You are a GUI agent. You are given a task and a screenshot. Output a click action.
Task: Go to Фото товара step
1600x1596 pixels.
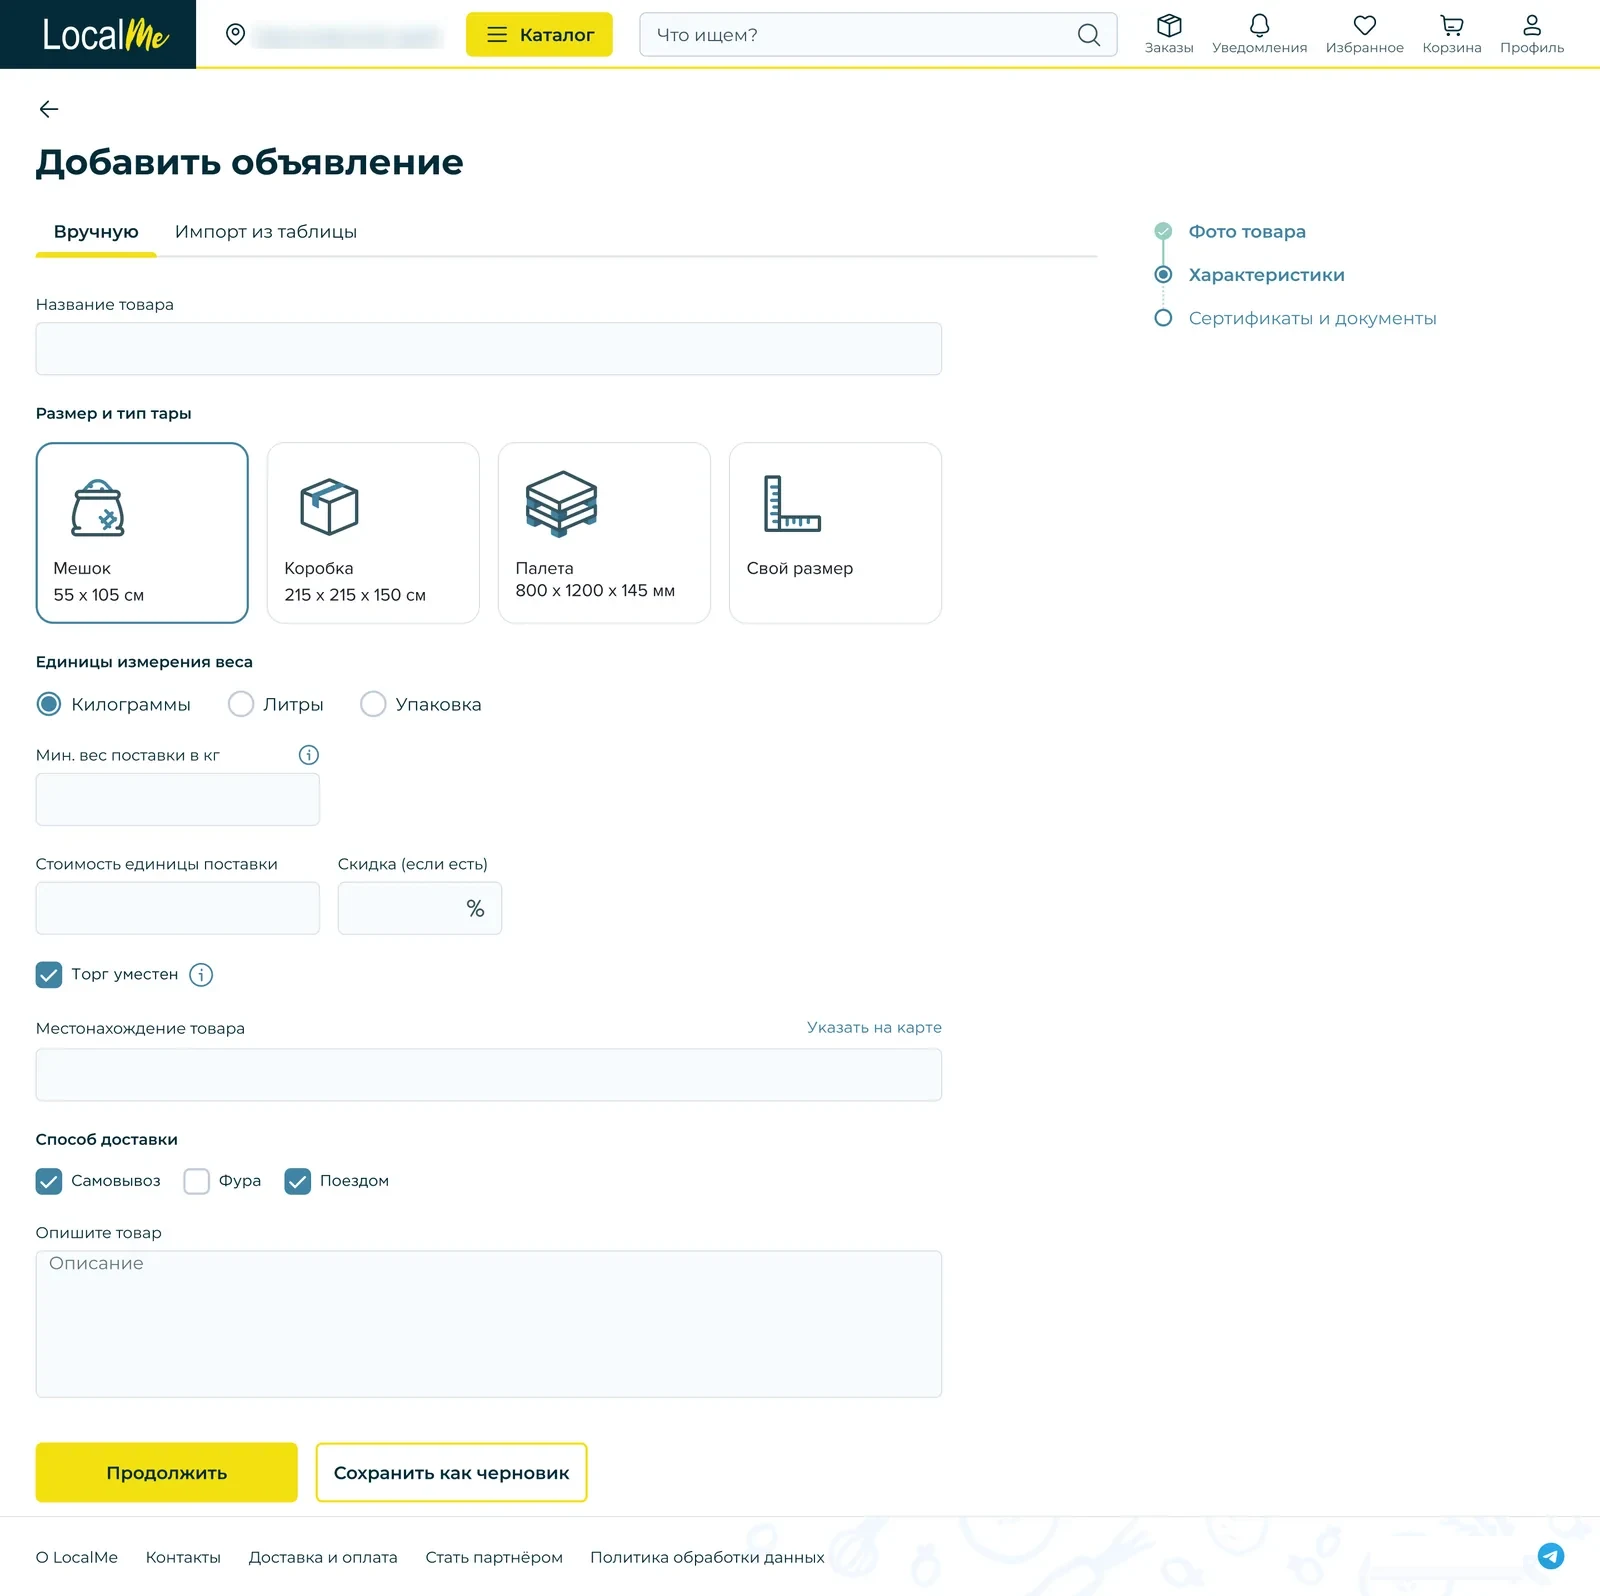pyautogui.click(x=1247, y=232)
